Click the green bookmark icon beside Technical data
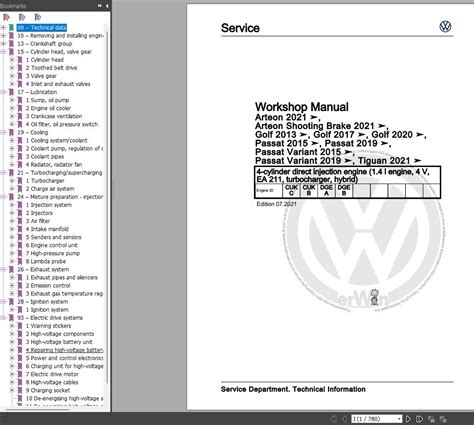Viewport: 474px width, 425px height. (x=11, y=28)
